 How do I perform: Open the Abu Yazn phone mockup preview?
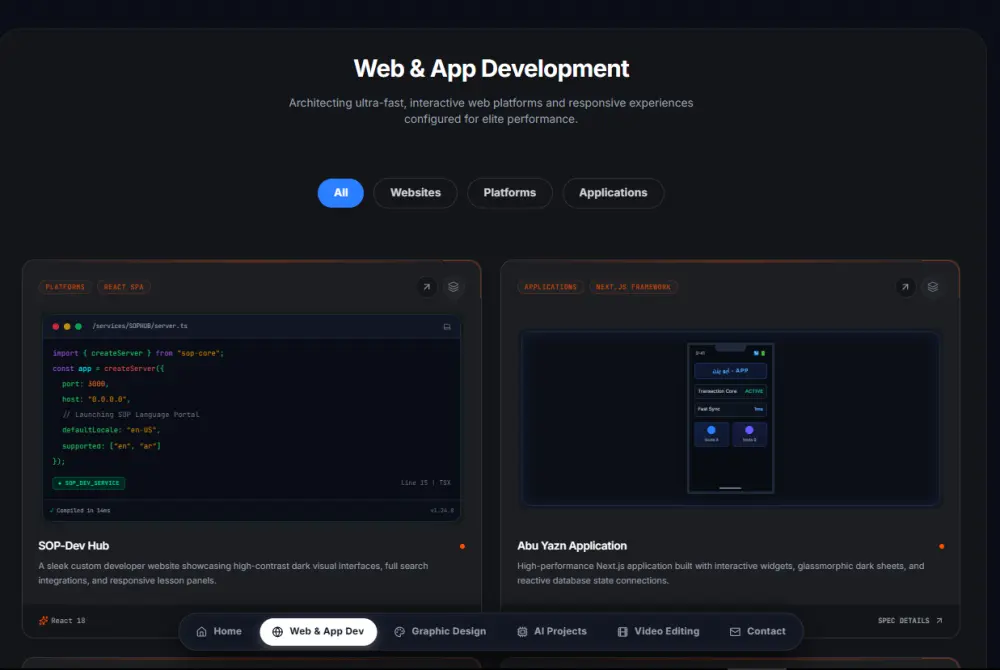[x=730, y=418]
